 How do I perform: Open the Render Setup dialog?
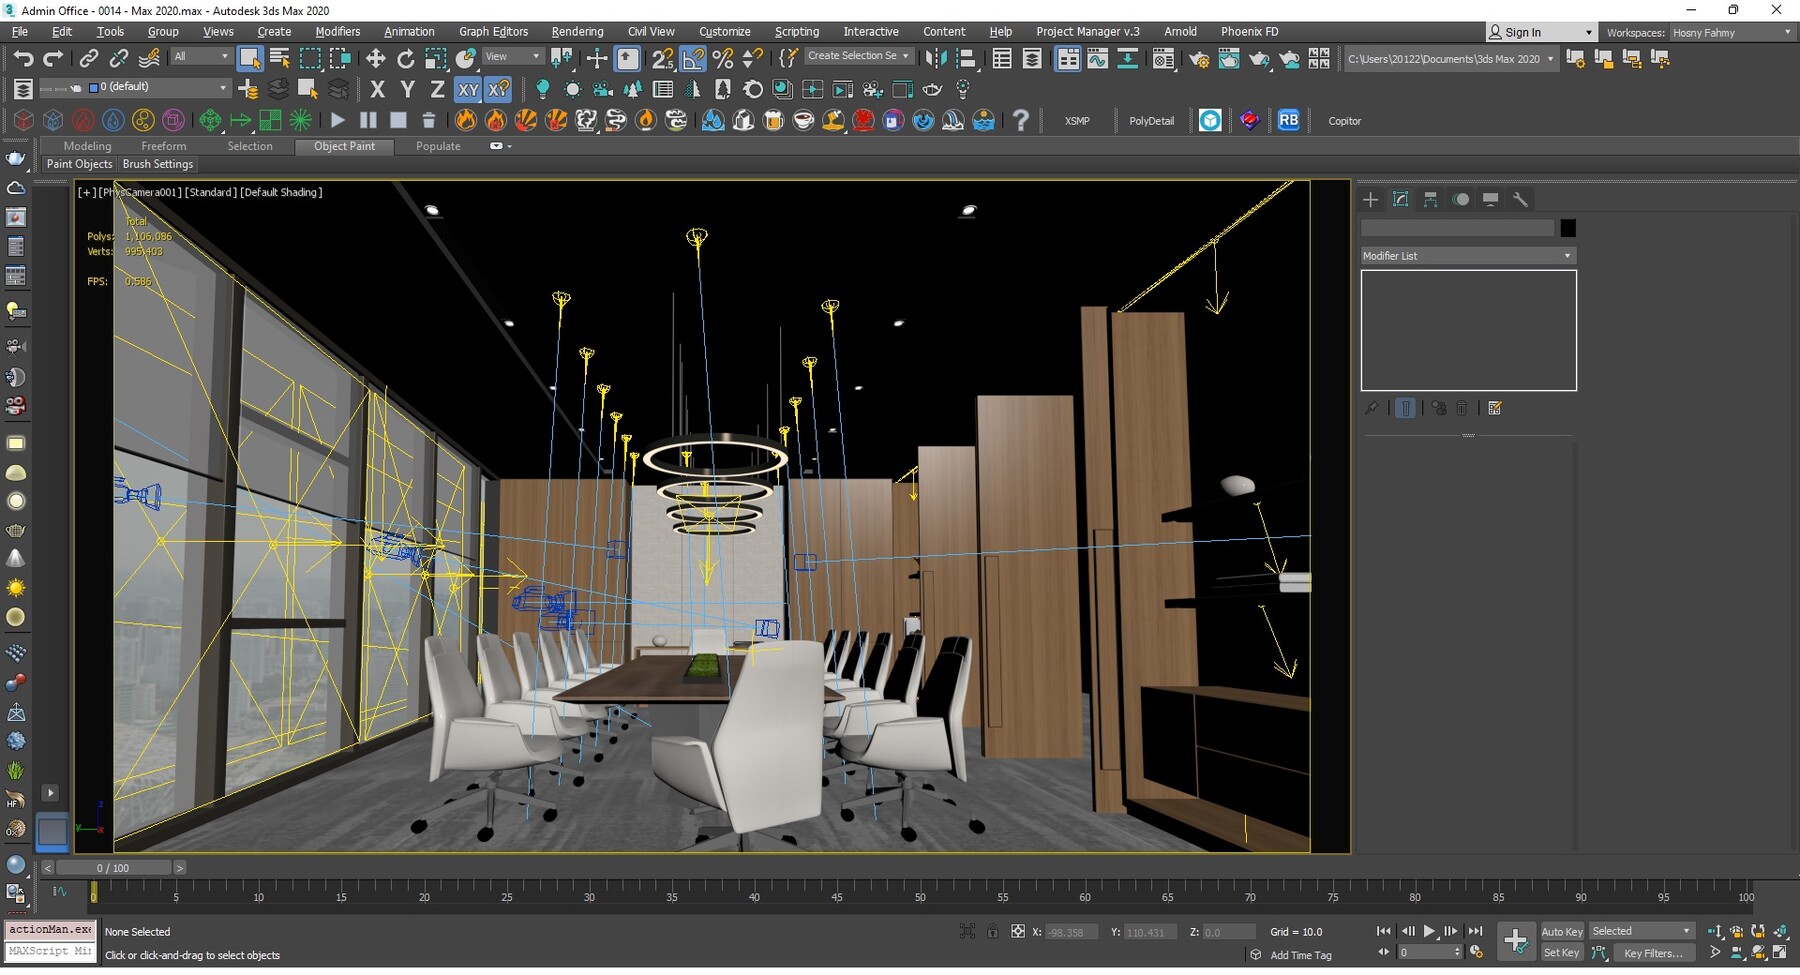(x=1199, y=58)
